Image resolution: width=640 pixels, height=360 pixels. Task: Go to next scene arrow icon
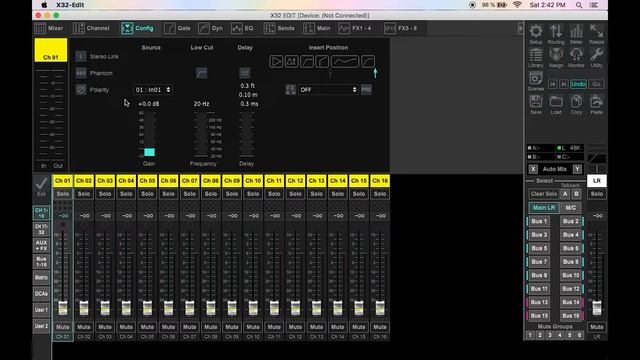coord(564,84)
